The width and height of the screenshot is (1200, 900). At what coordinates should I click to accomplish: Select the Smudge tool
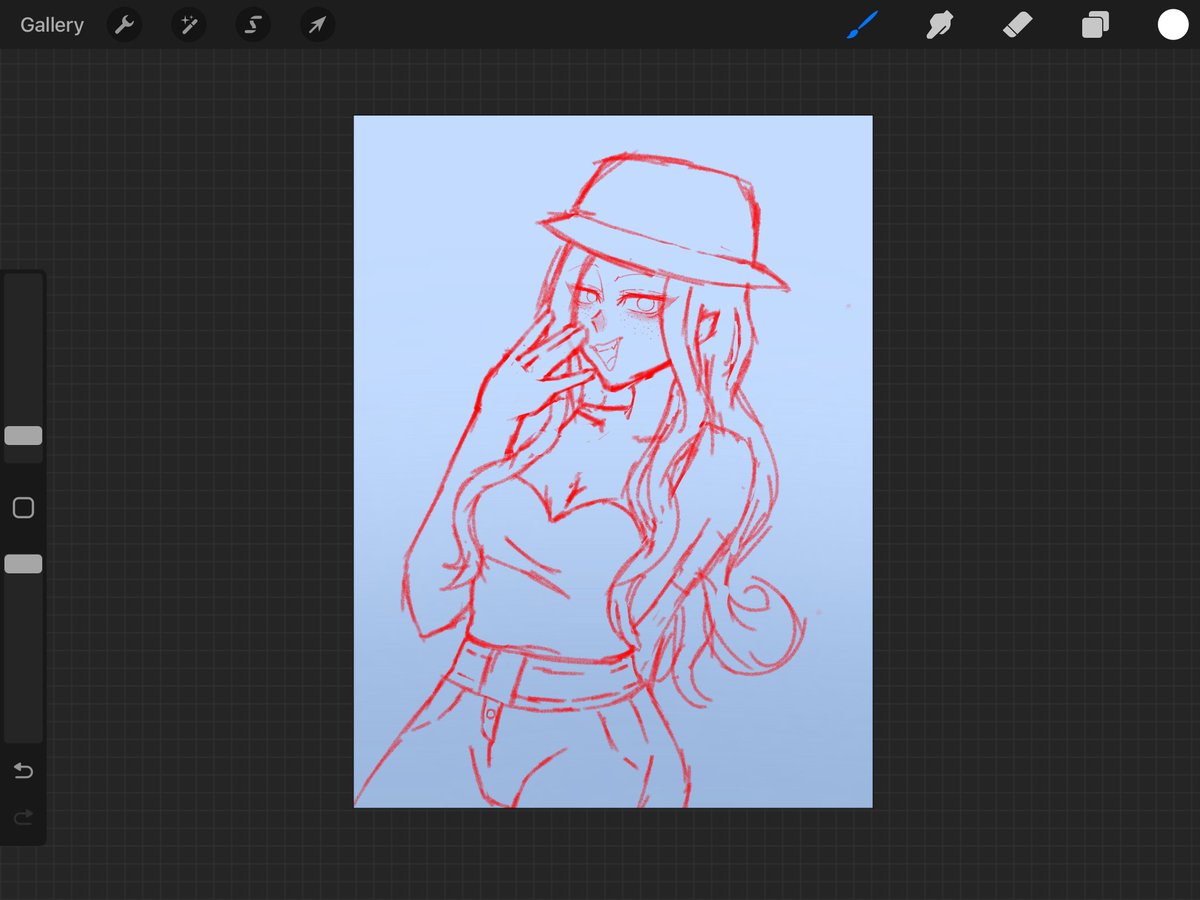click(939, 25)
